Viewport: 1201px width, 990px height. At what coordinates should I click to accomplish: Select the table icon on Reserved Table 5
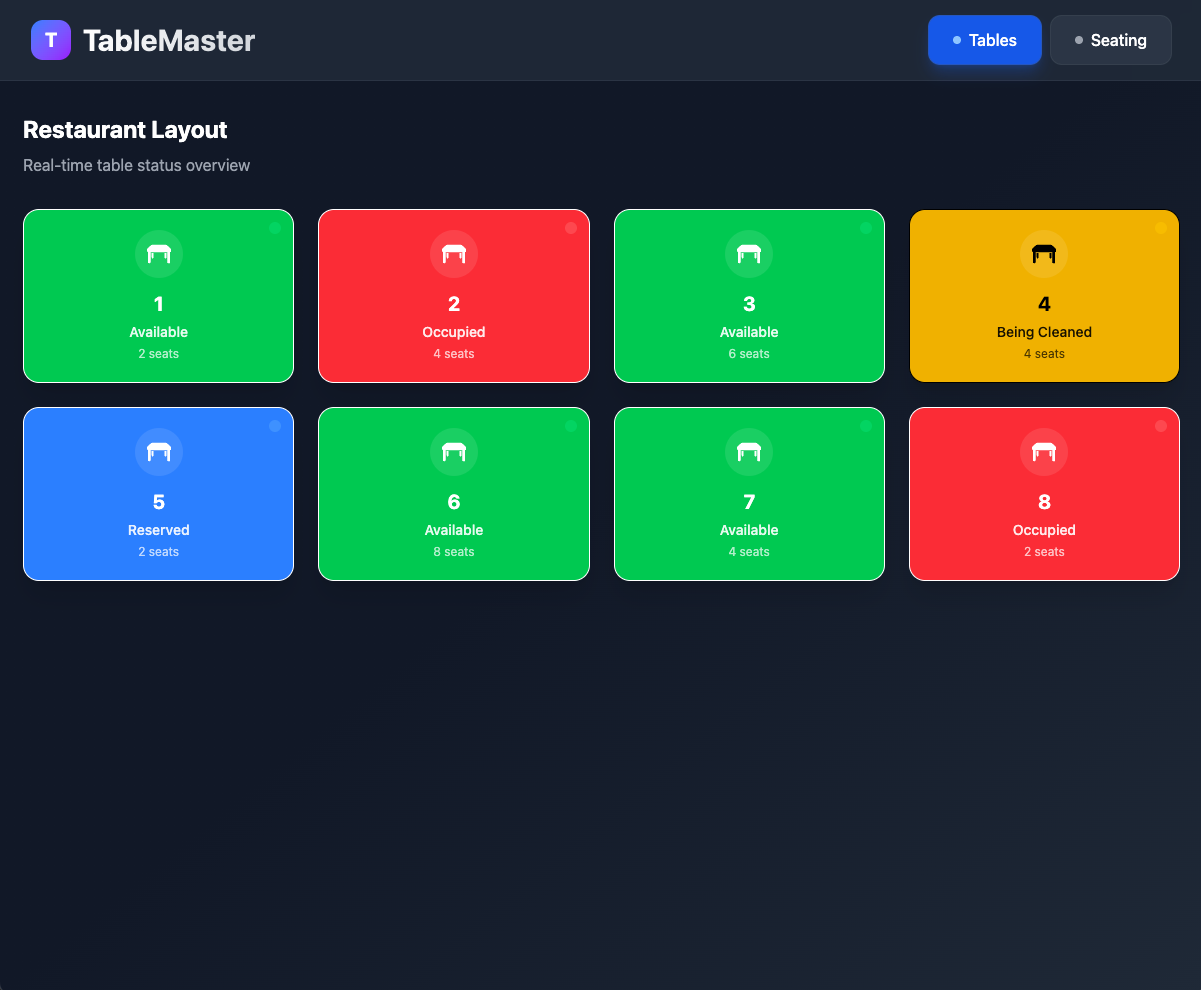click(158, 451)
